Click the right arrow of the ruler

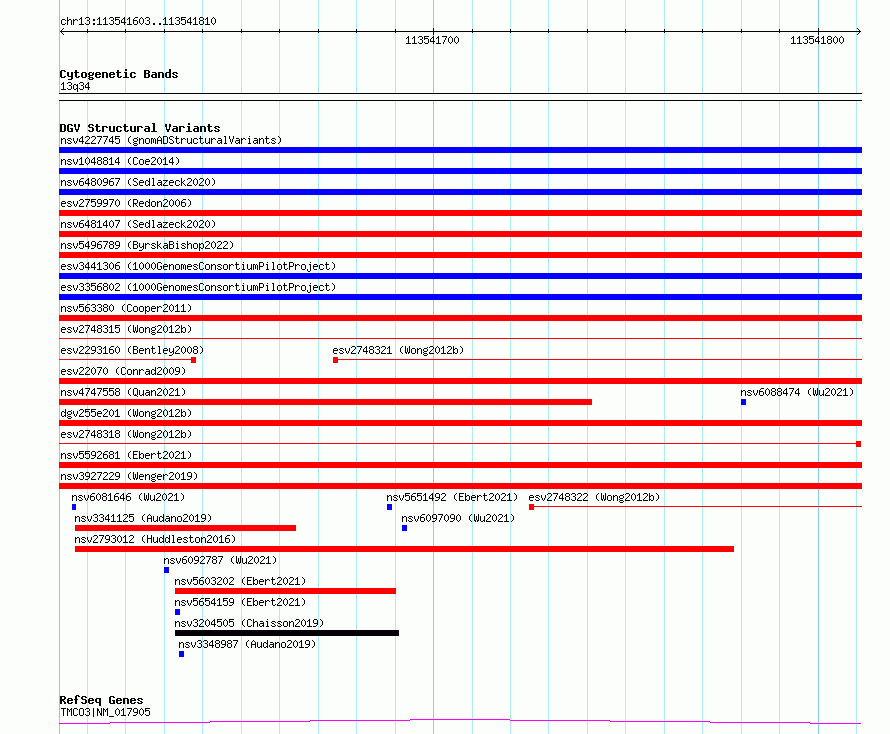pyautogui.click(x=859, y=32)
